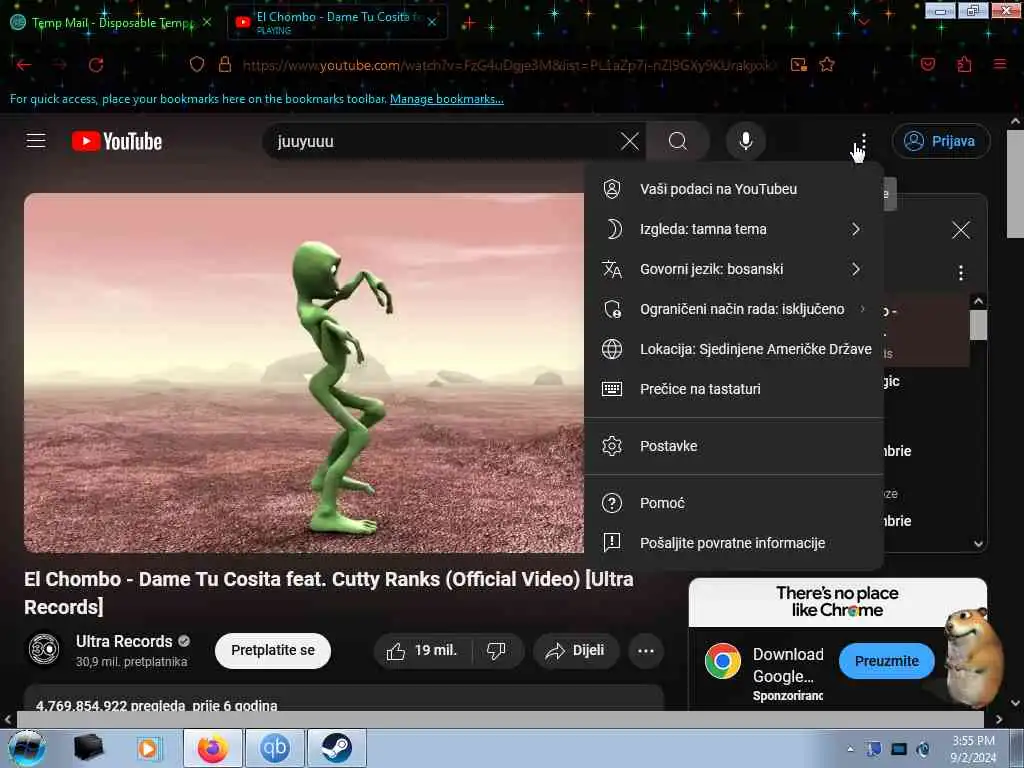Close the Temp Mail tab

coord(207,22)
